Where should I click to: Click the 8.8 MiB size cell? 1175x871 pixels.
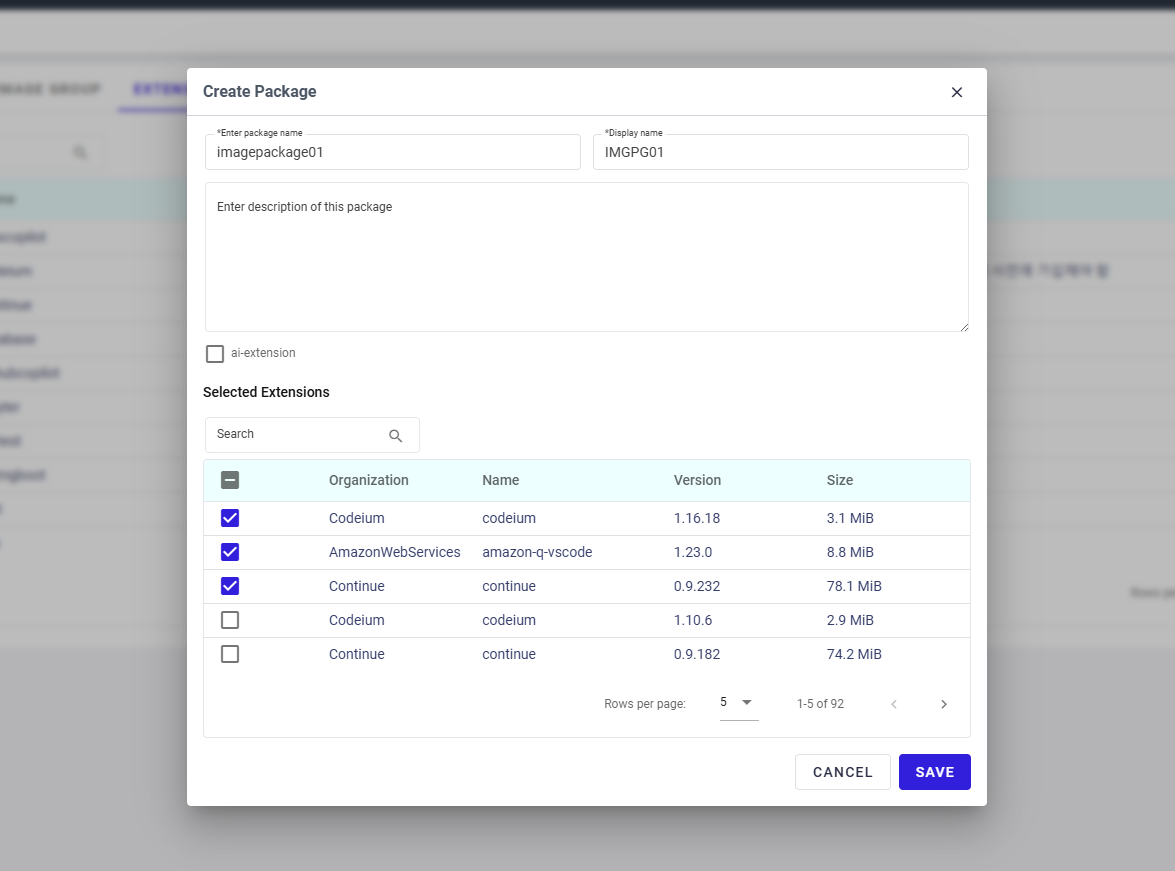pos(850,552)
